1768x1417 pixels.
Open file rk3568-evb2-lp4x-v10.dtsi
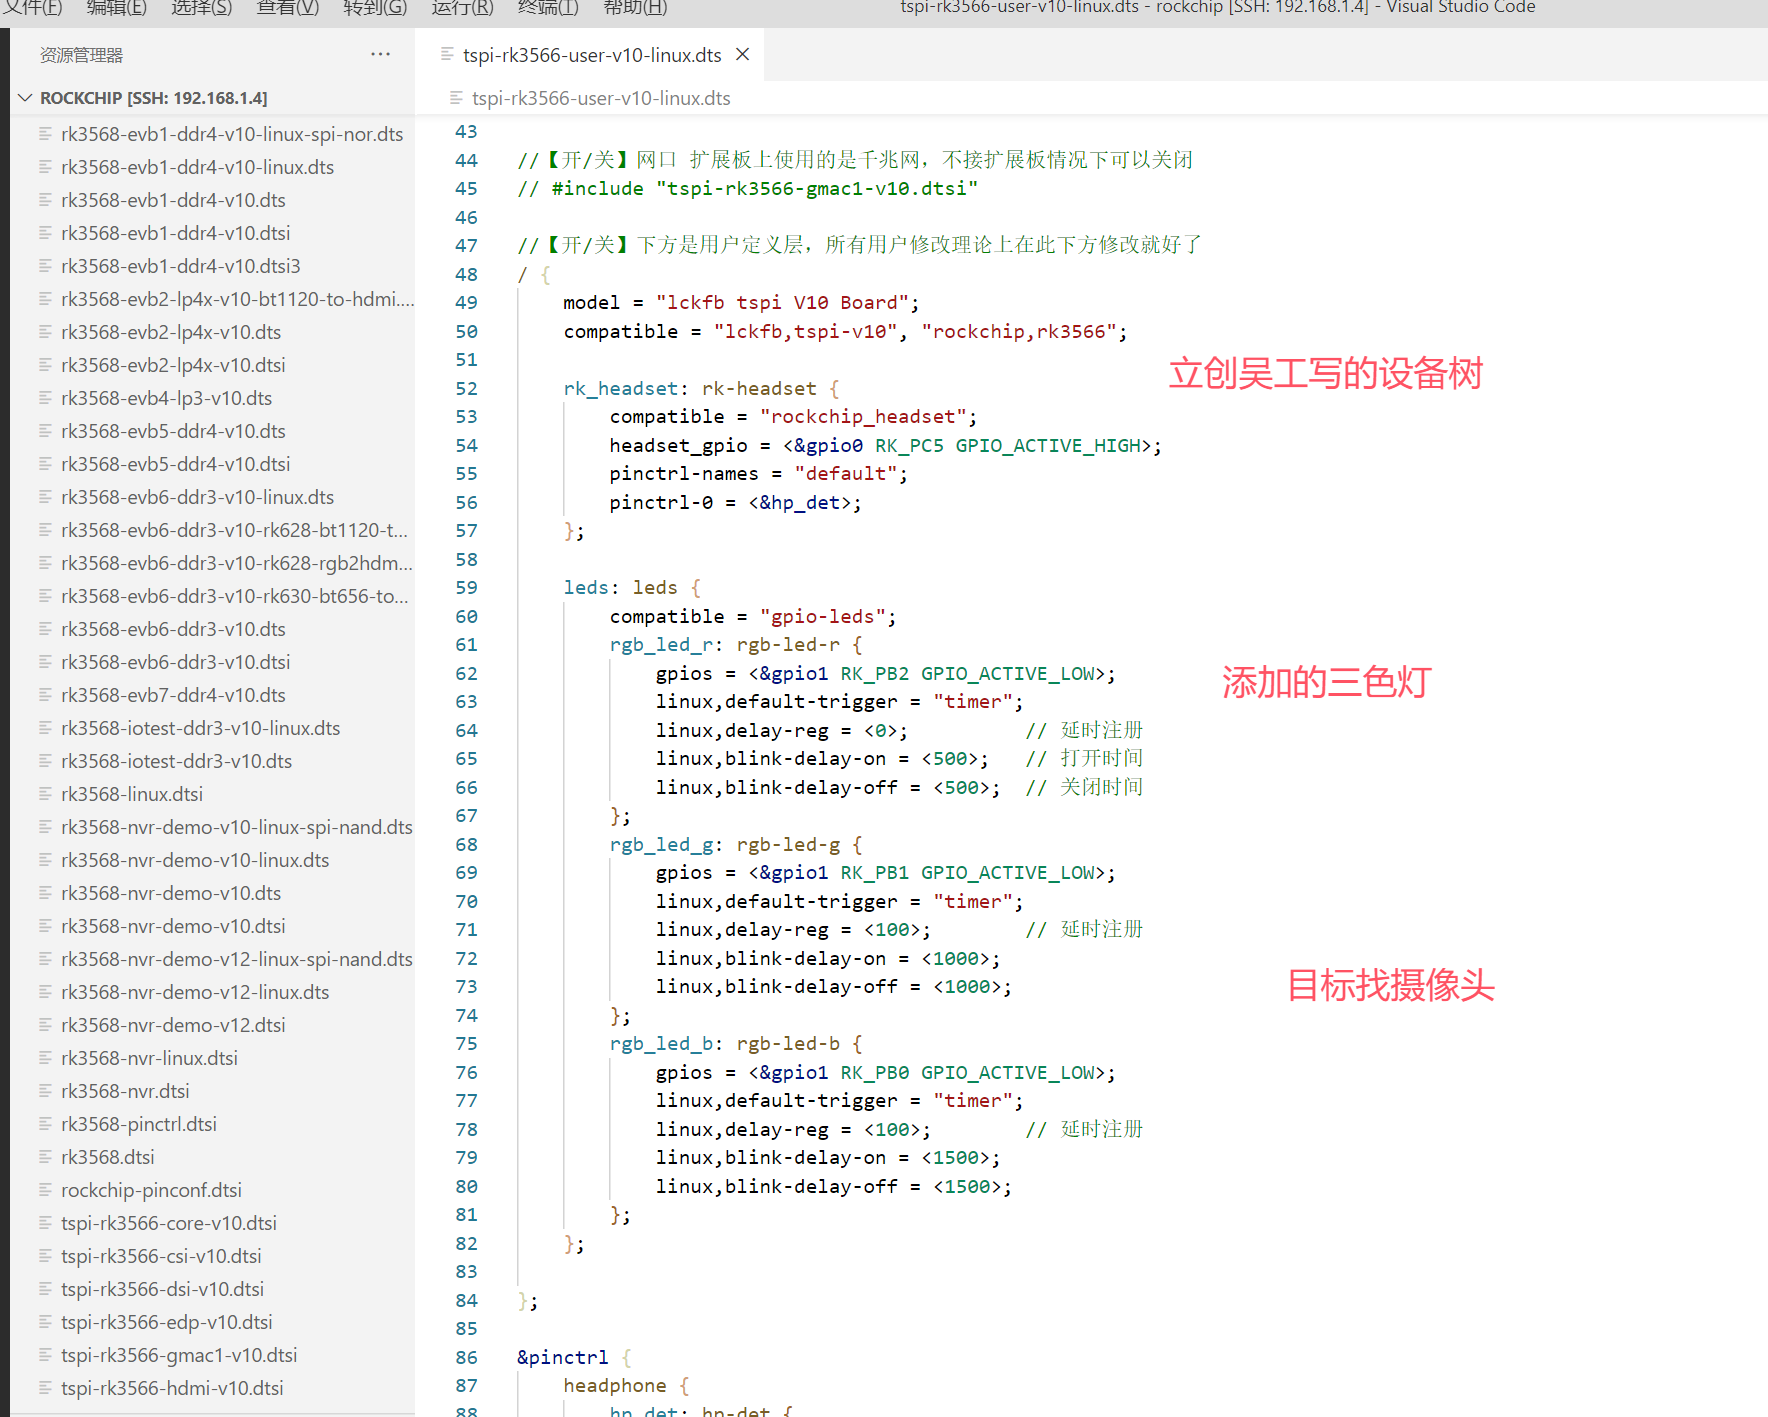pyautogui.click(x=173, y=365)
